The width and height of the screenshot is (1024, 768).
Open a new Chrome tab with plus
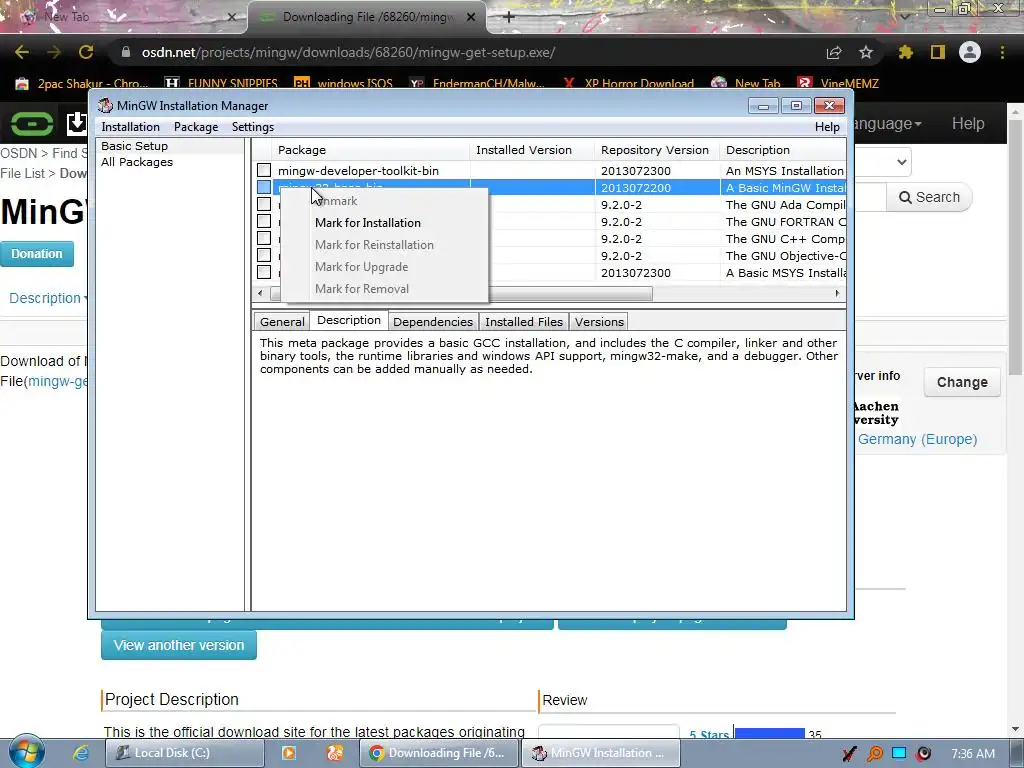tap(509, 17)
